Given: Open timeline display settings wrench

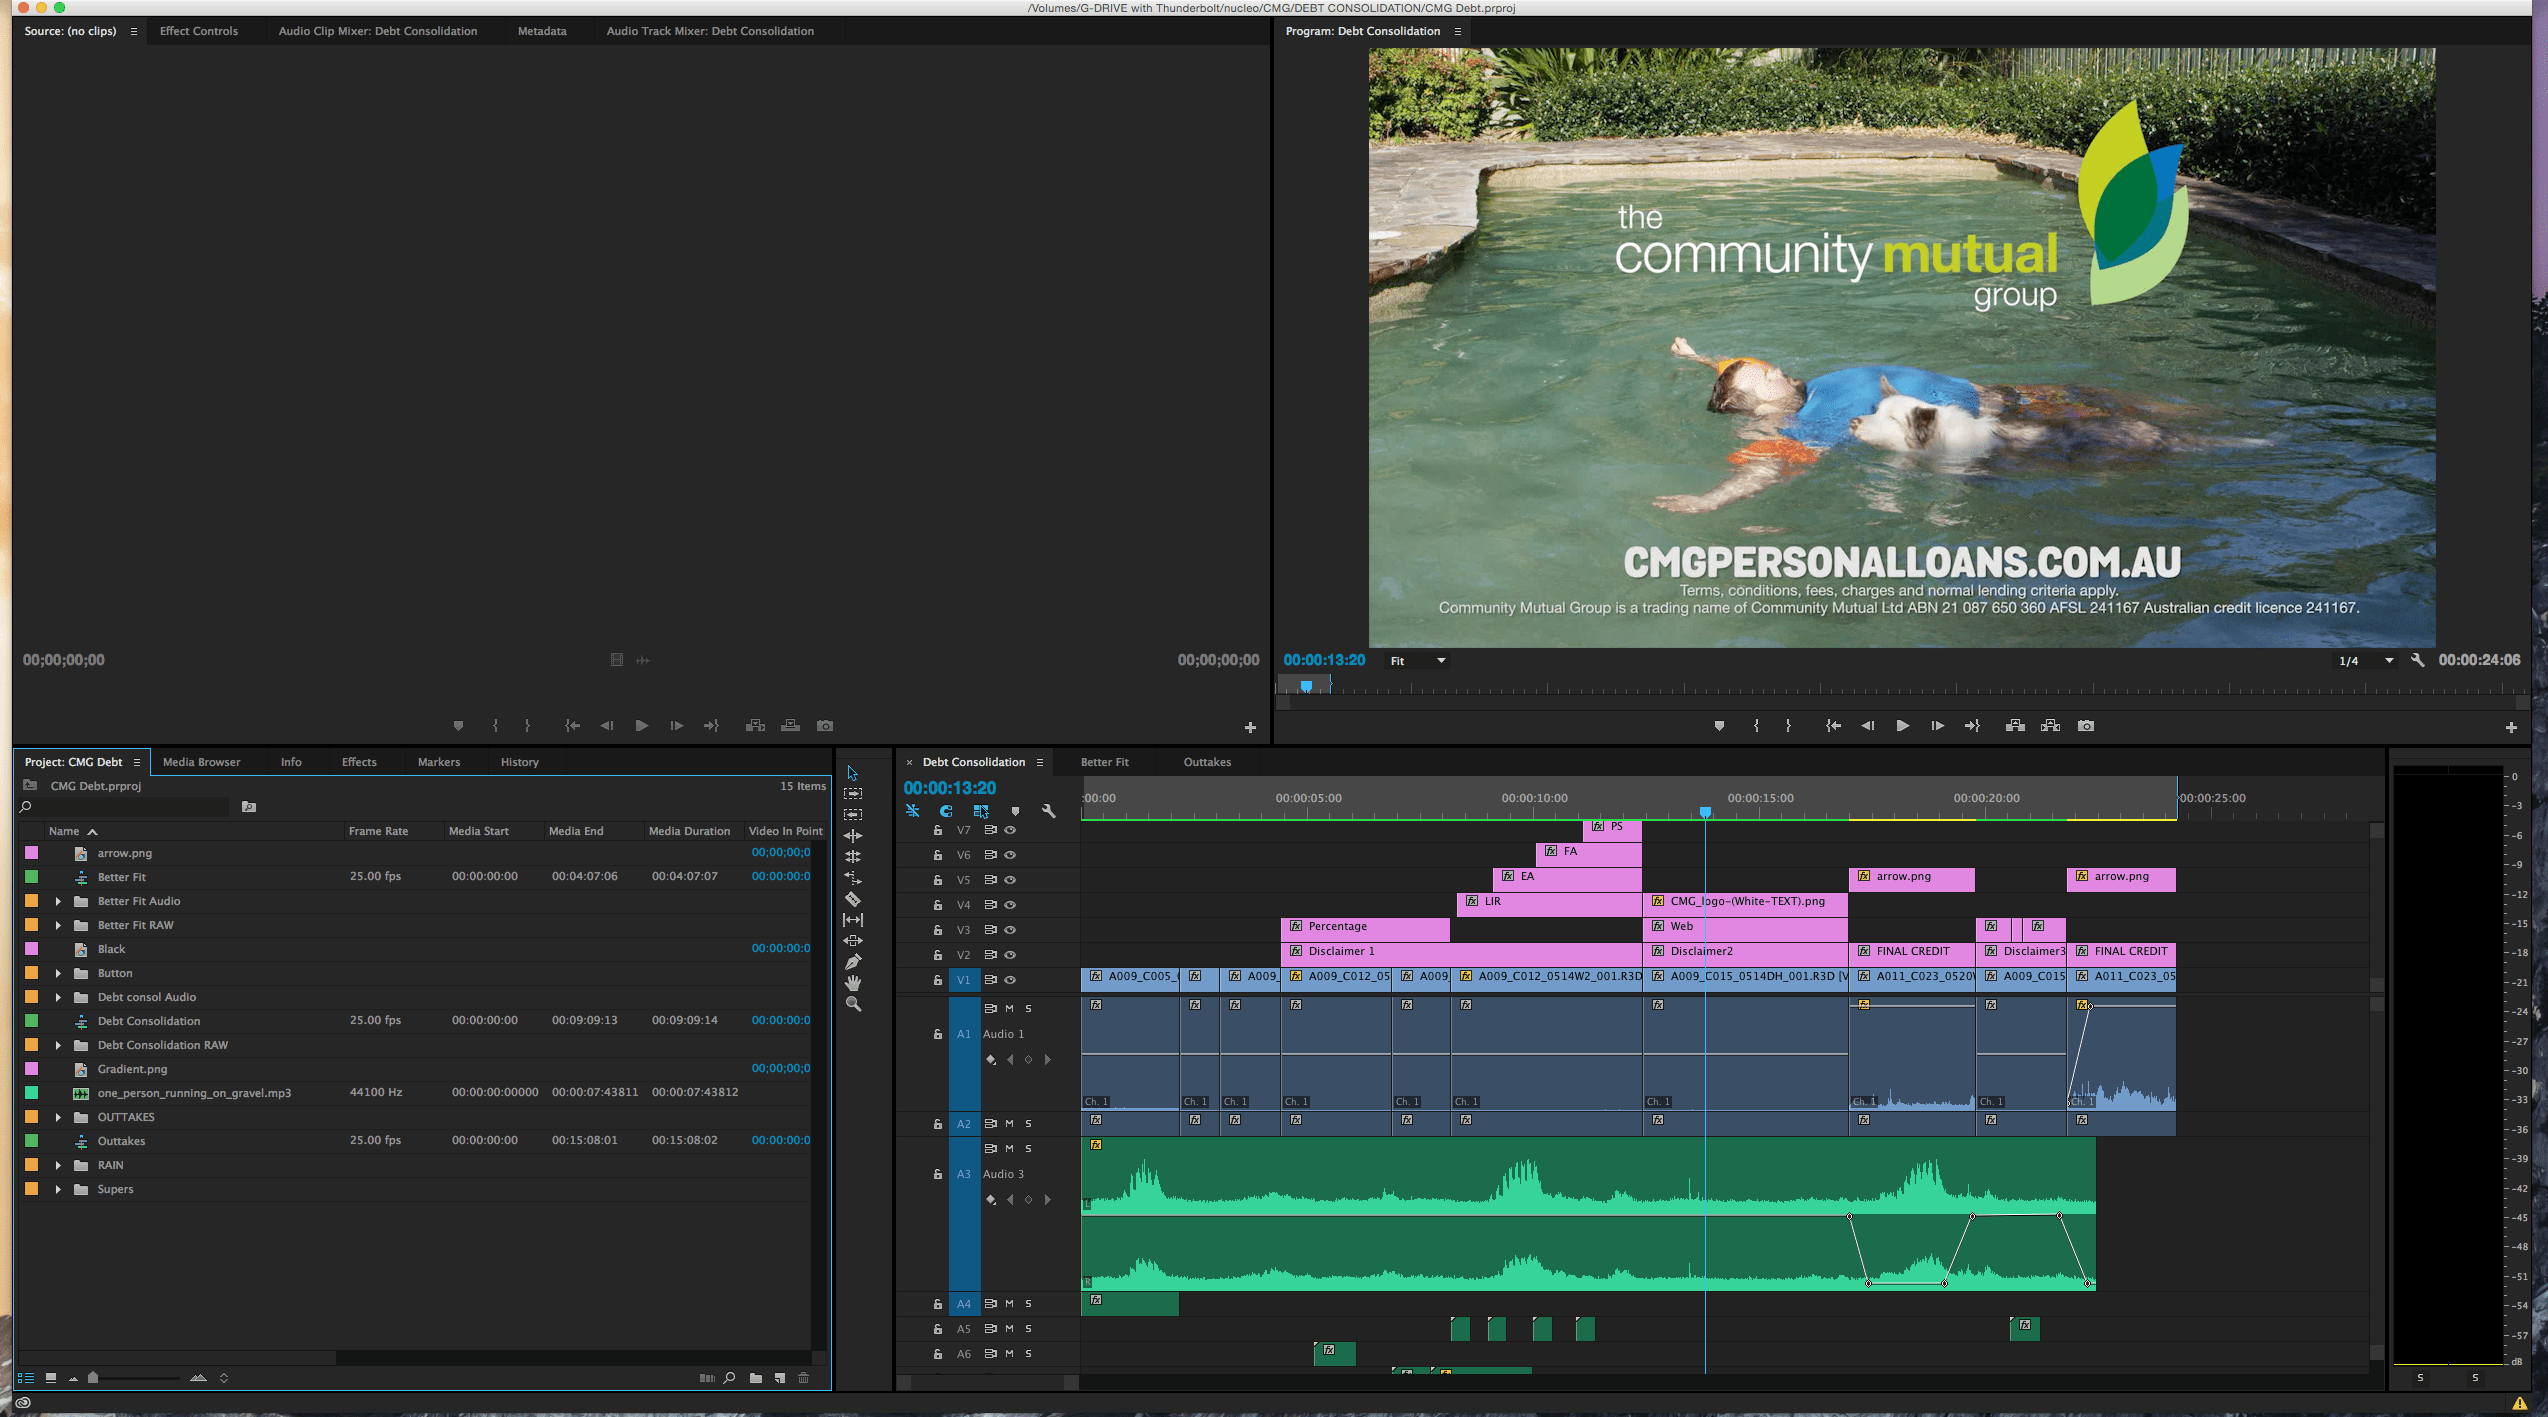Looking at the screenshot, I should [1048, 811].
